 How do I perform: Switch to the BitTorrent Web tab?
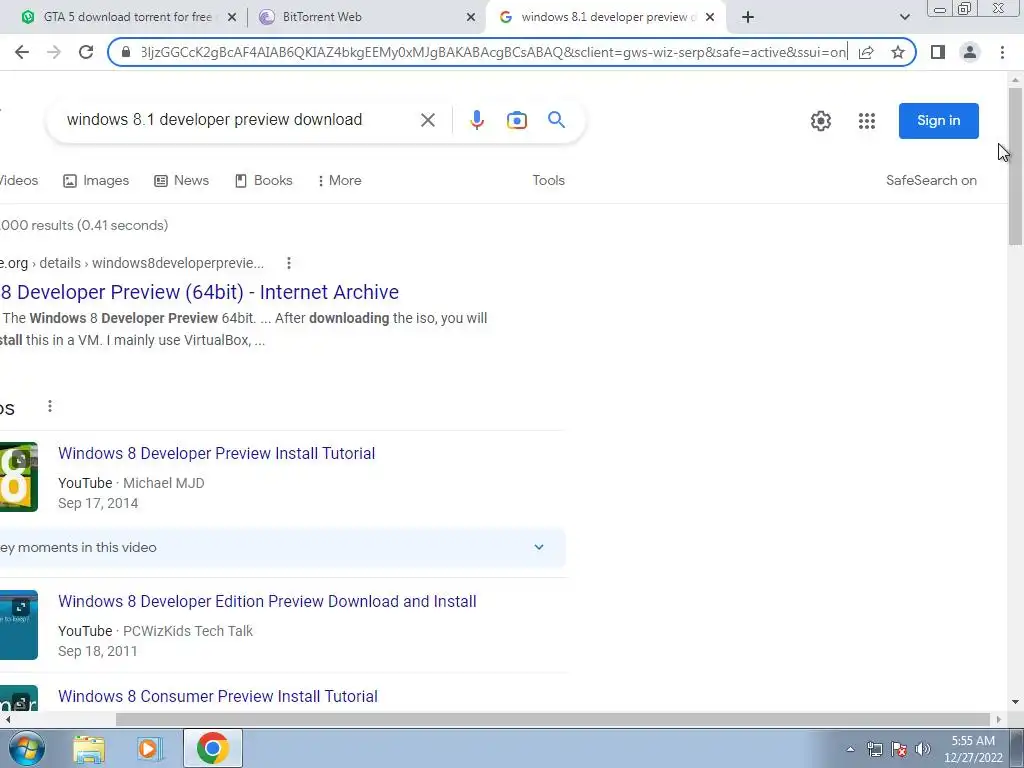322,17
